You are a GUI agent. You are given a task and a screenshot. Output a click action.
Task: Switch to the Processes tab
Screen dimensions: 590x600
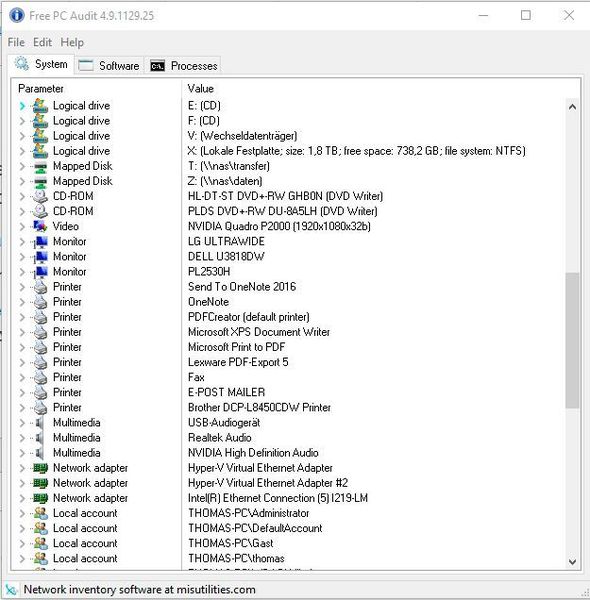[183, 66]
